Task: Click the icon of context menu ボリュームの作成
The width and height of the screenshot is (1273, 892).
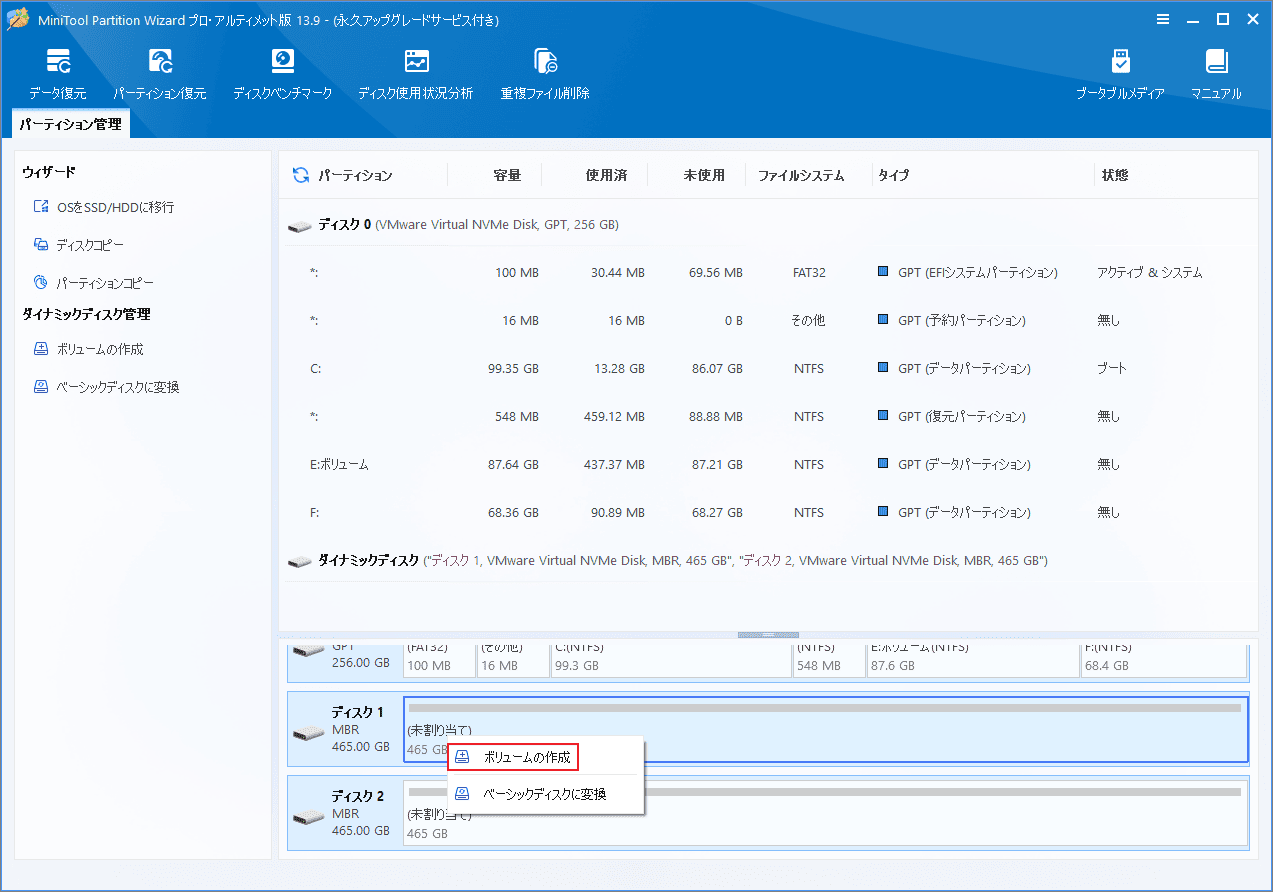Action: [x=462, y=757]
